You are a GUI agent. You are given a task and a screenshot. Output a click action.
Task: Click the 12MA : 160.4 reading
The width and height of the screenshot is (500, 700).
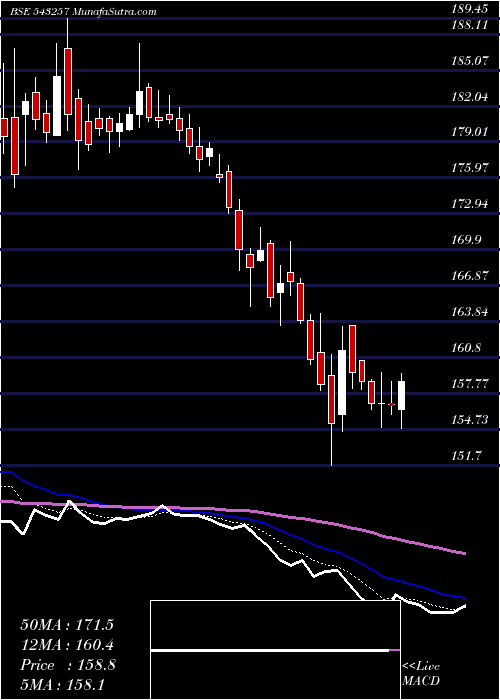click(67, 645)
